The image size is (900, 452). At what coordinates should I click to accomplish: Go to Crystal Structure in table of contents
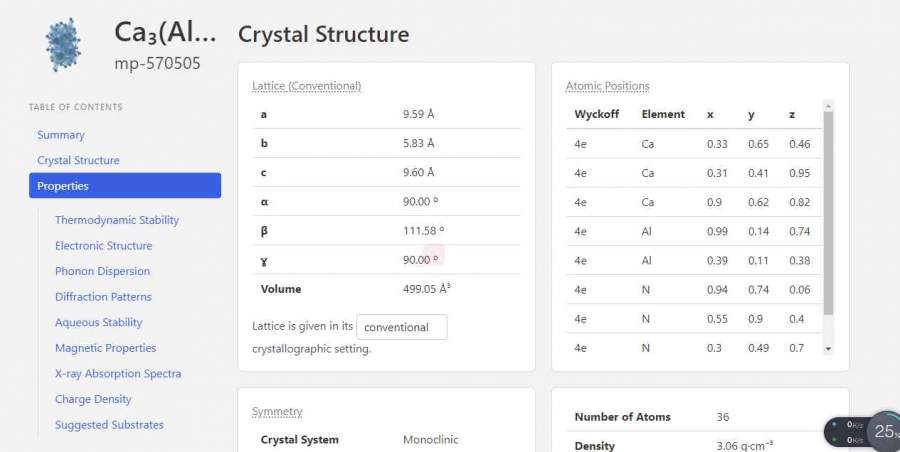click(78, 160)
